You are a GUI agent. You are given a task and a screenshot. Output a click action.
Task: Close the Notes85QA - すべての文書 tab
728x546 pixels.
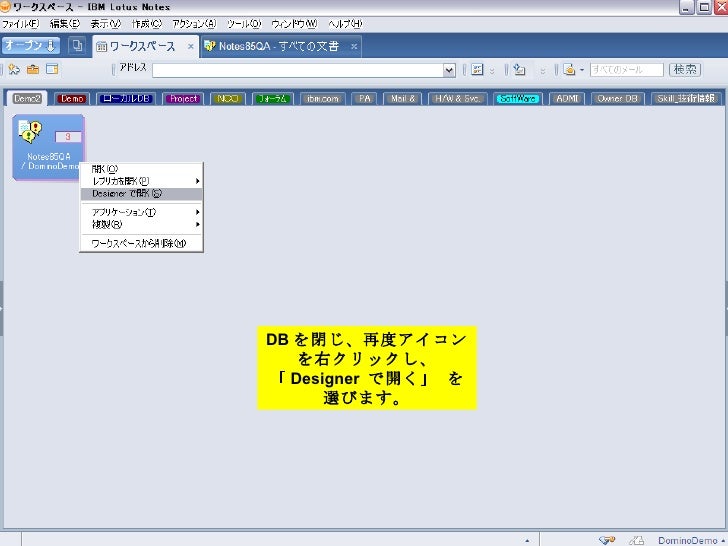click(x=354, y=46)
